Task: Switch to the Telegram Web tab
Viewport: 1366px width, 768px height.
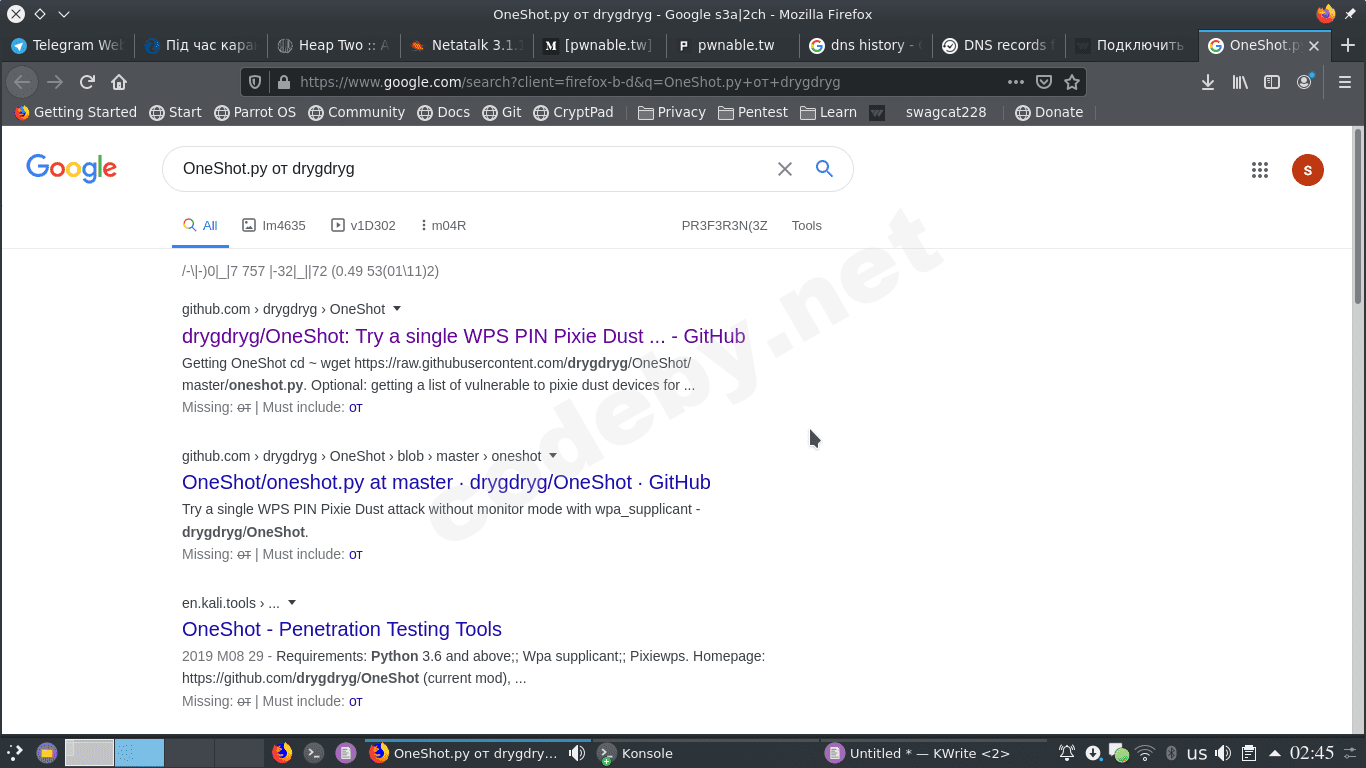Action: (68, 45)
